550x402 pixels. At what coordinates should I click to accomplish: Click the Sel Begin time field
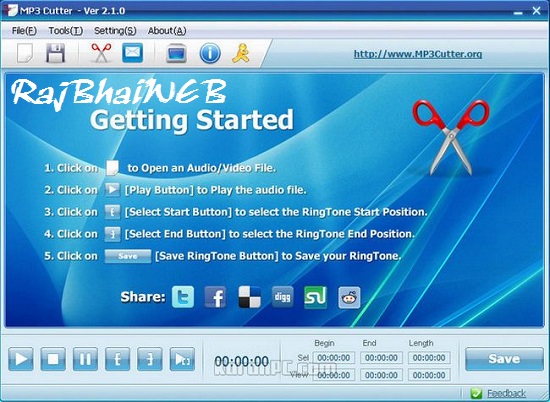(x=334, y=358)
